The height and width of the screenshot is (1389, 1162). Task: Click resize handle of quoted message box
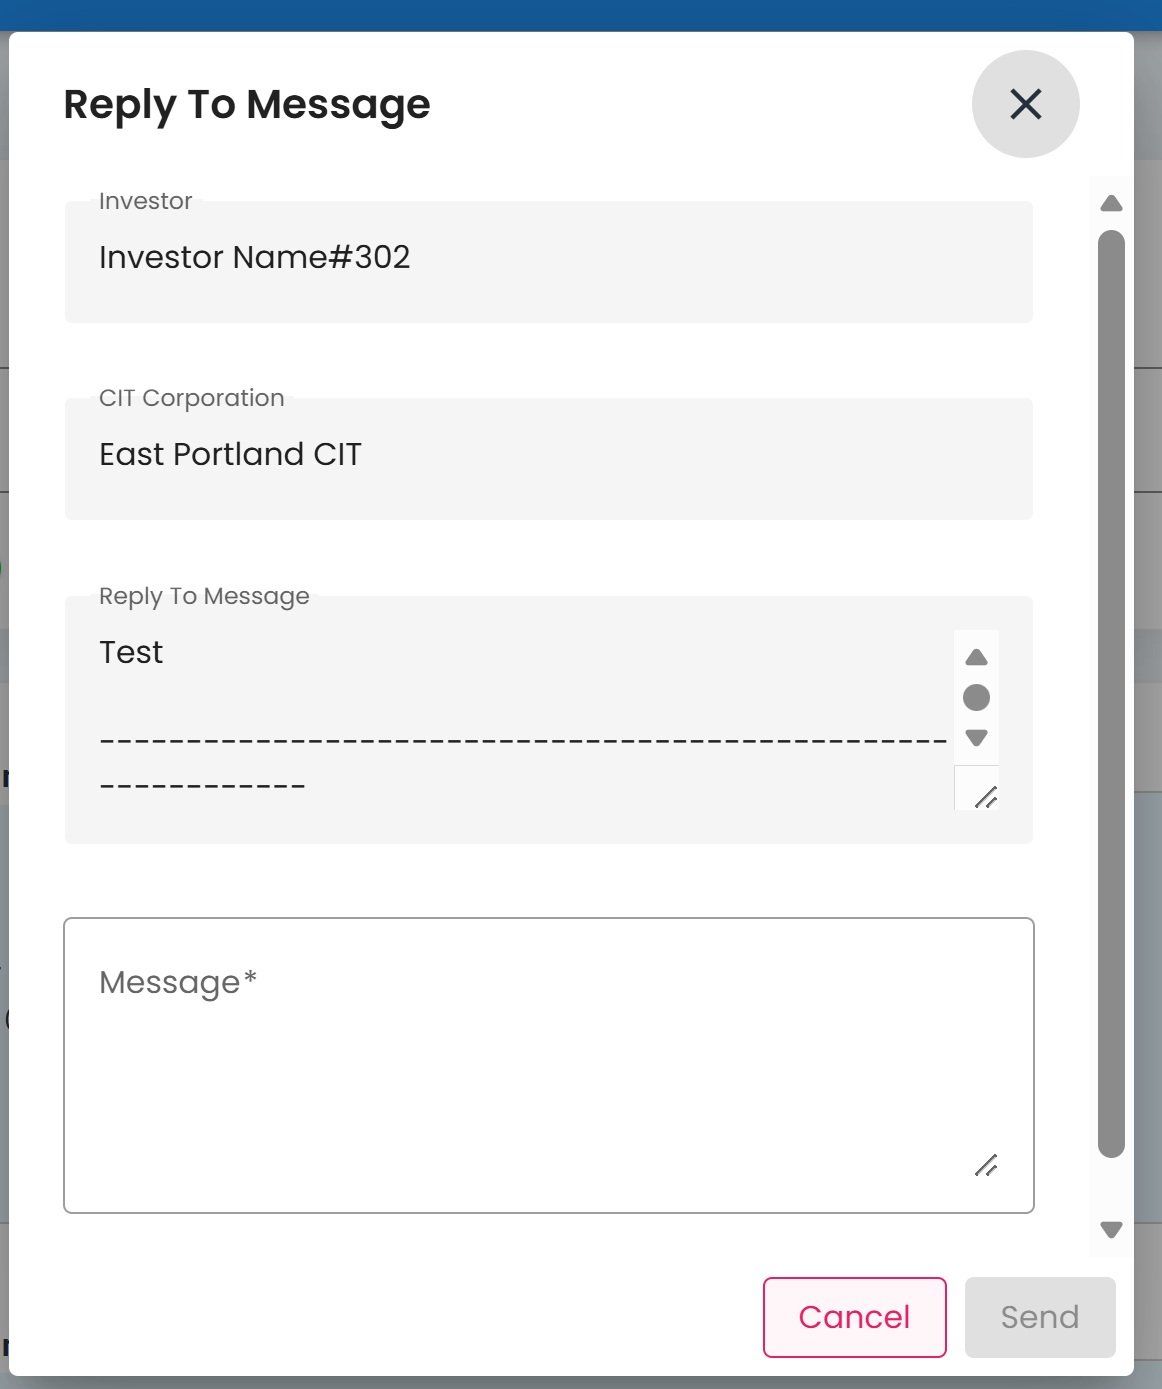[x=986, y=797]
